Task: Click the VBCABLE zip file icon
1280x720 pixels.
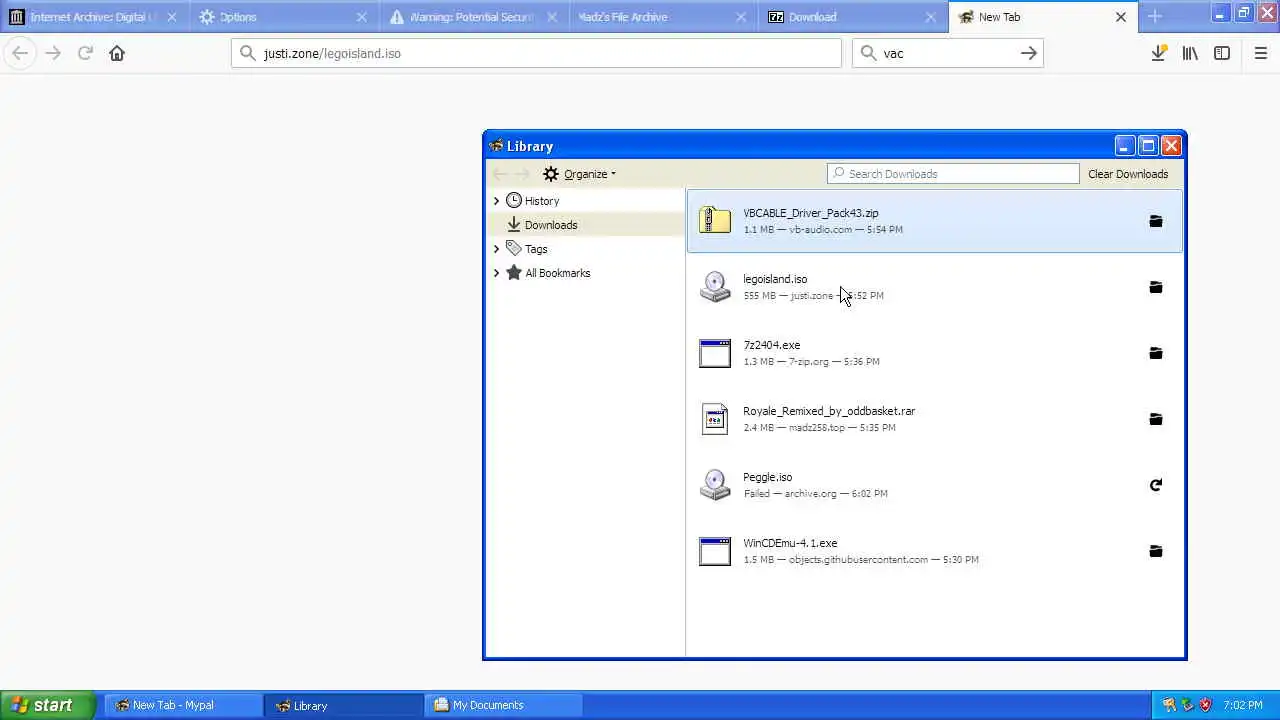Action: pyautogui.click(x=715, y=220)
